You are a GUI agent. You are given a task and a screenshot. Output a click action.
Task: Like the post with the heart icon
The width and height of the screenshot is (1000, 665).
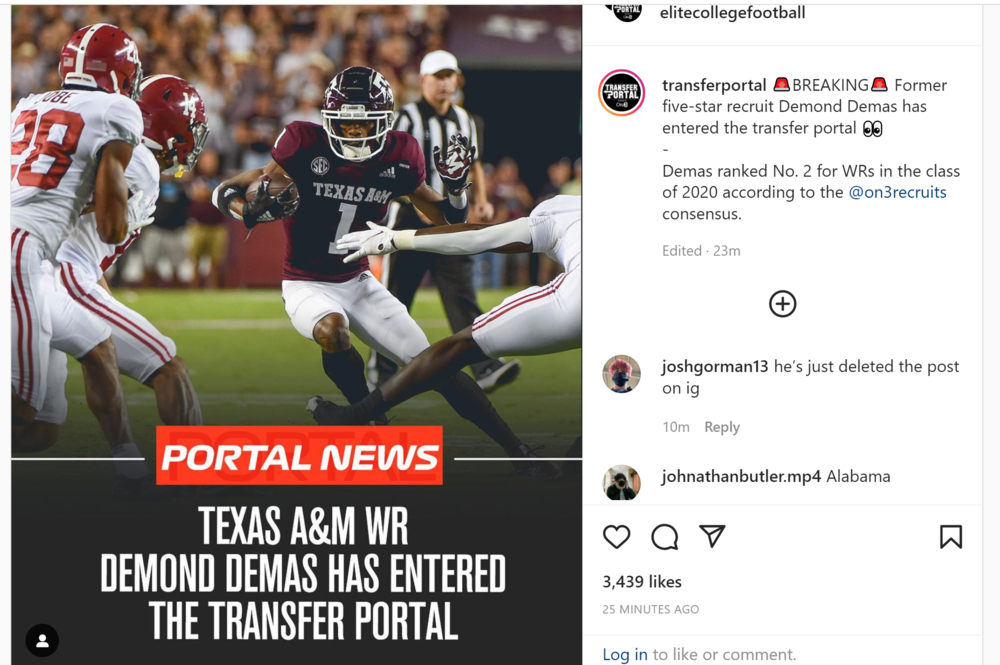pyautogui.click(x=616, y=537)
